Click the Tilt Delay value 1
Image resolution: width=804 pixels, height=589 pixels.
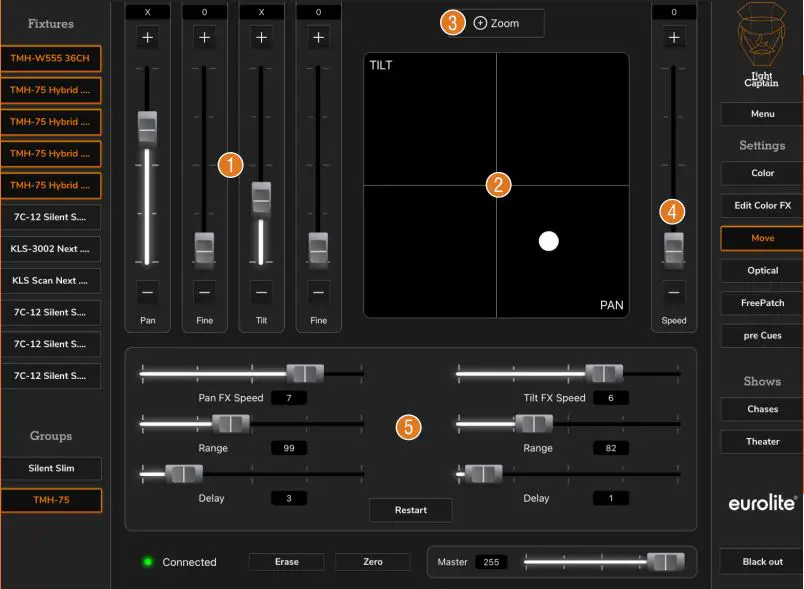click(x=611, y=498)
